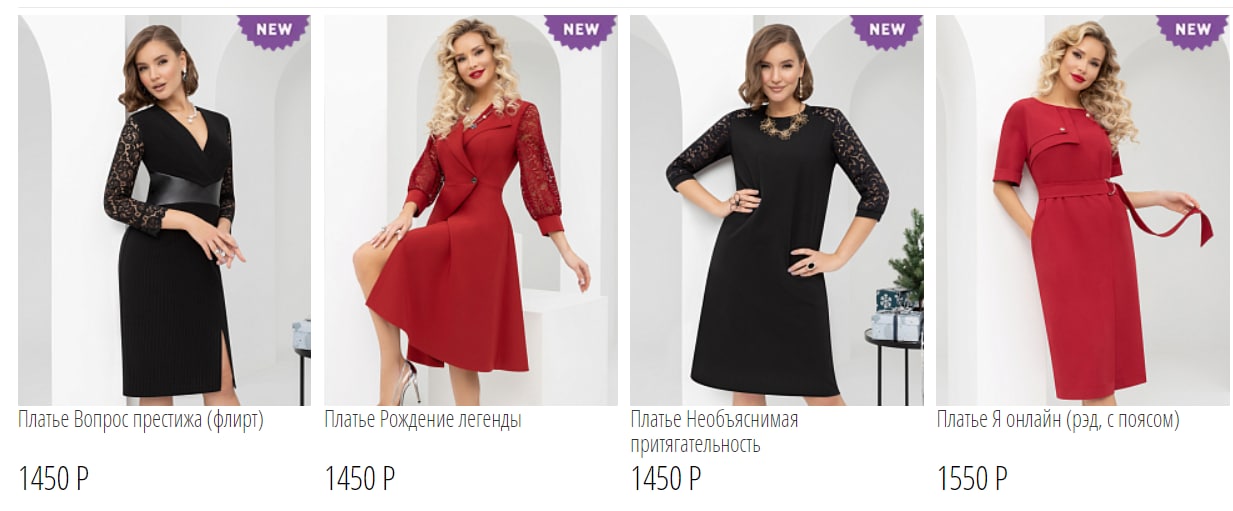1233x511 pixels.
Task: Click the 1450 Р price under Рождение легенды
Action: (x=360, y=479)
